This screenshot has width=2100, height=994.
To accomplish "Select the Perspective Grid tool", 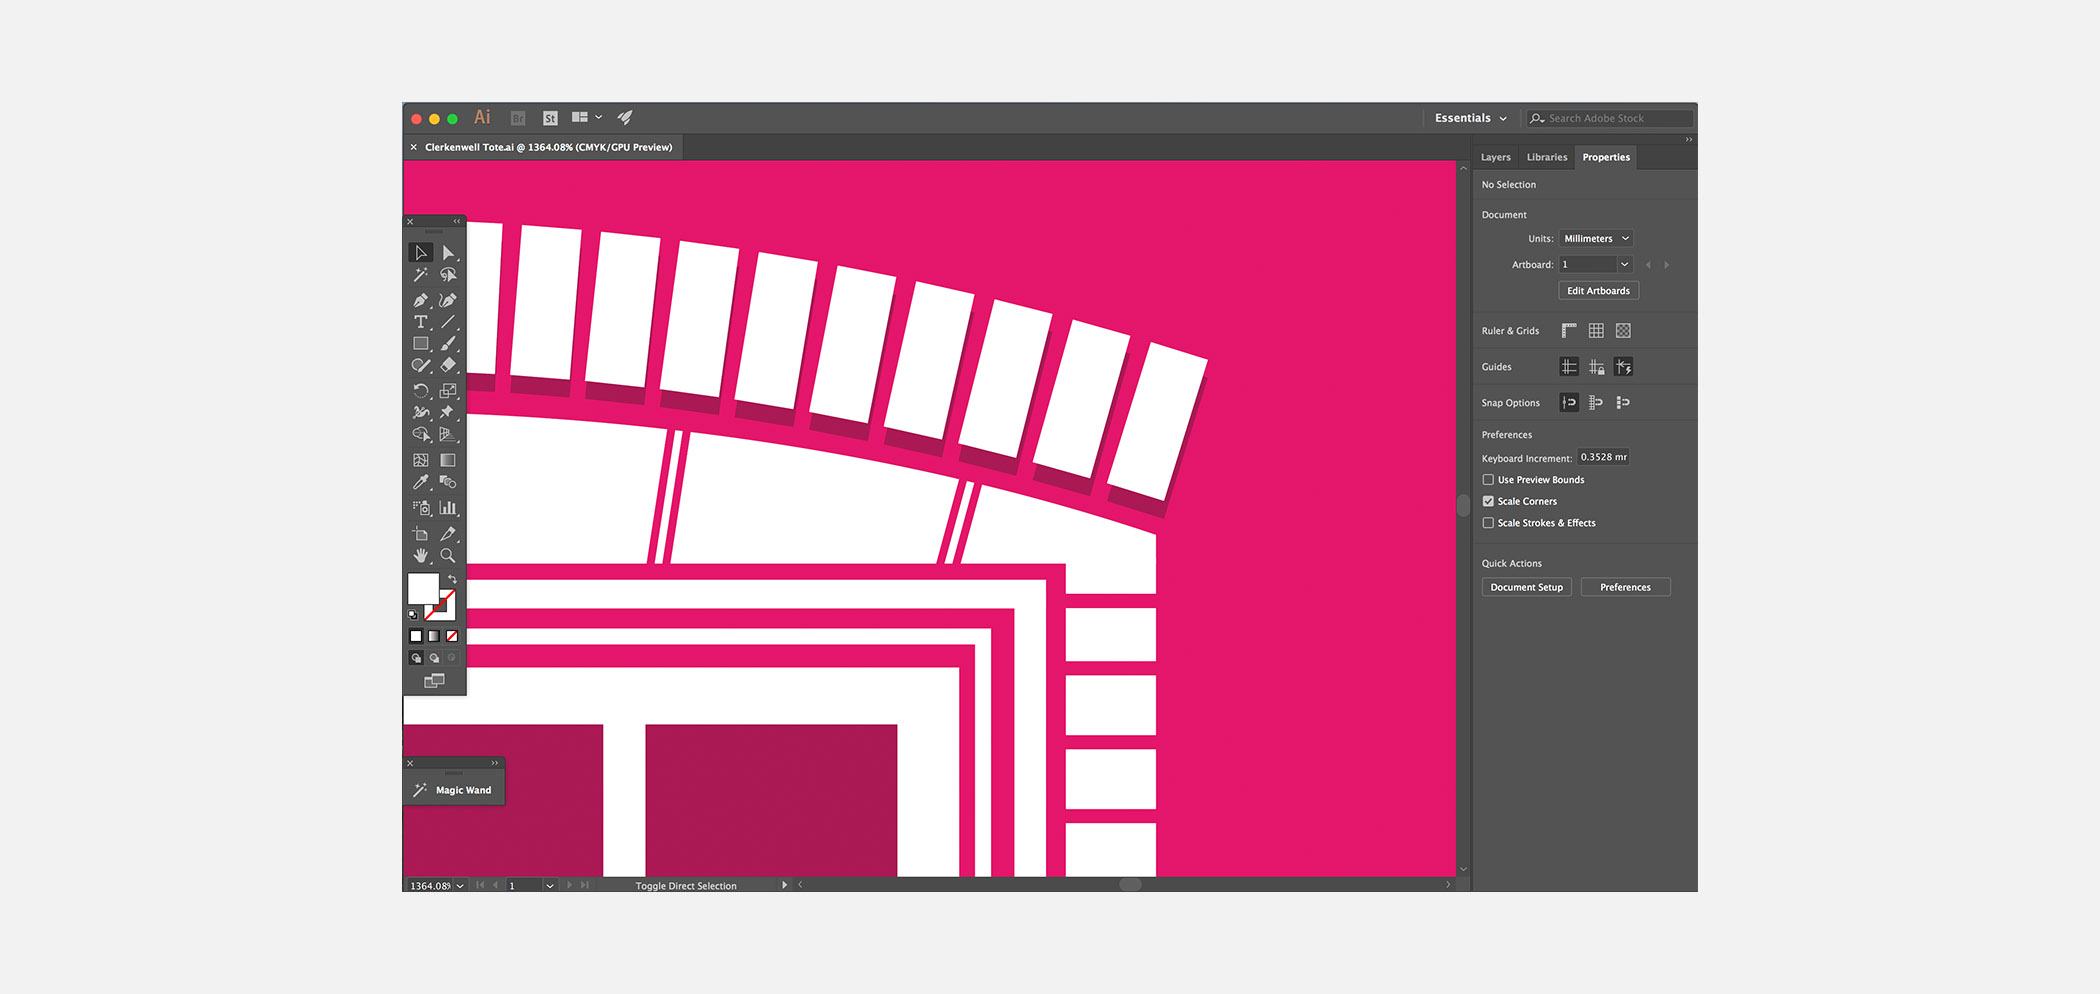I will 448,434.
